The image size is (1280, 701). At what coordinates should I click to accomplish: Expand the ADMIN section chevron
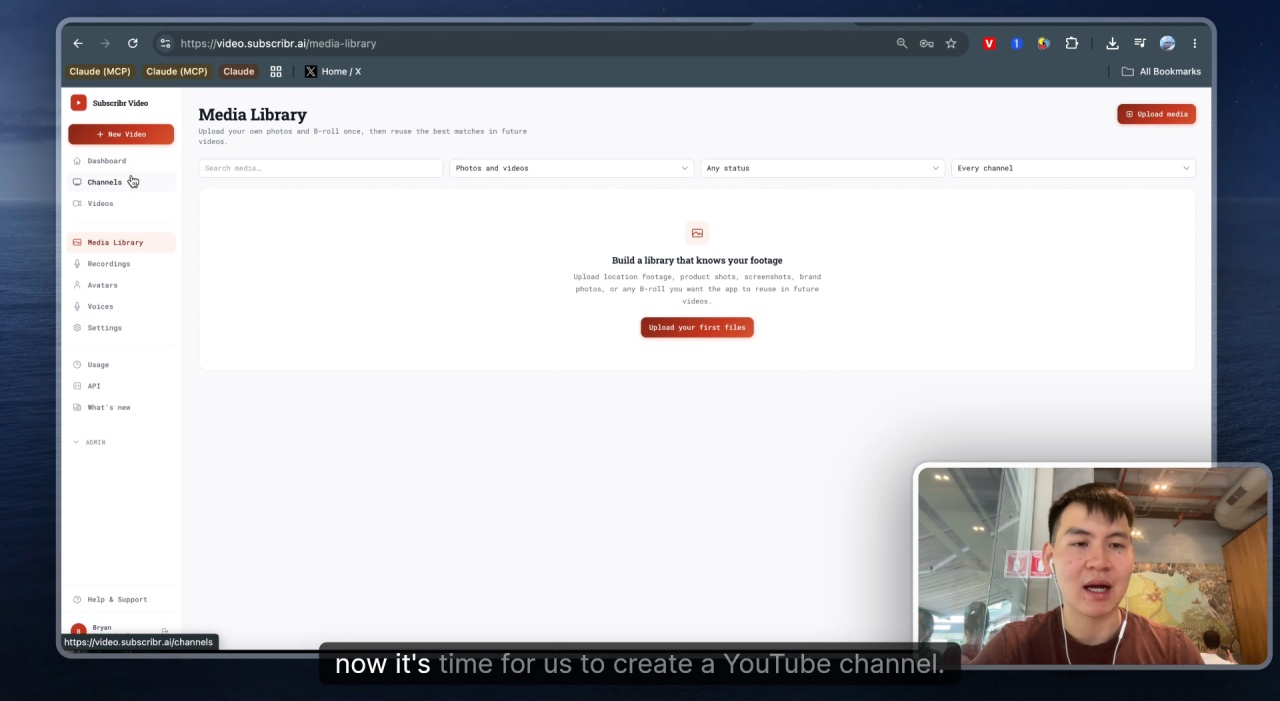click(77, 442)
